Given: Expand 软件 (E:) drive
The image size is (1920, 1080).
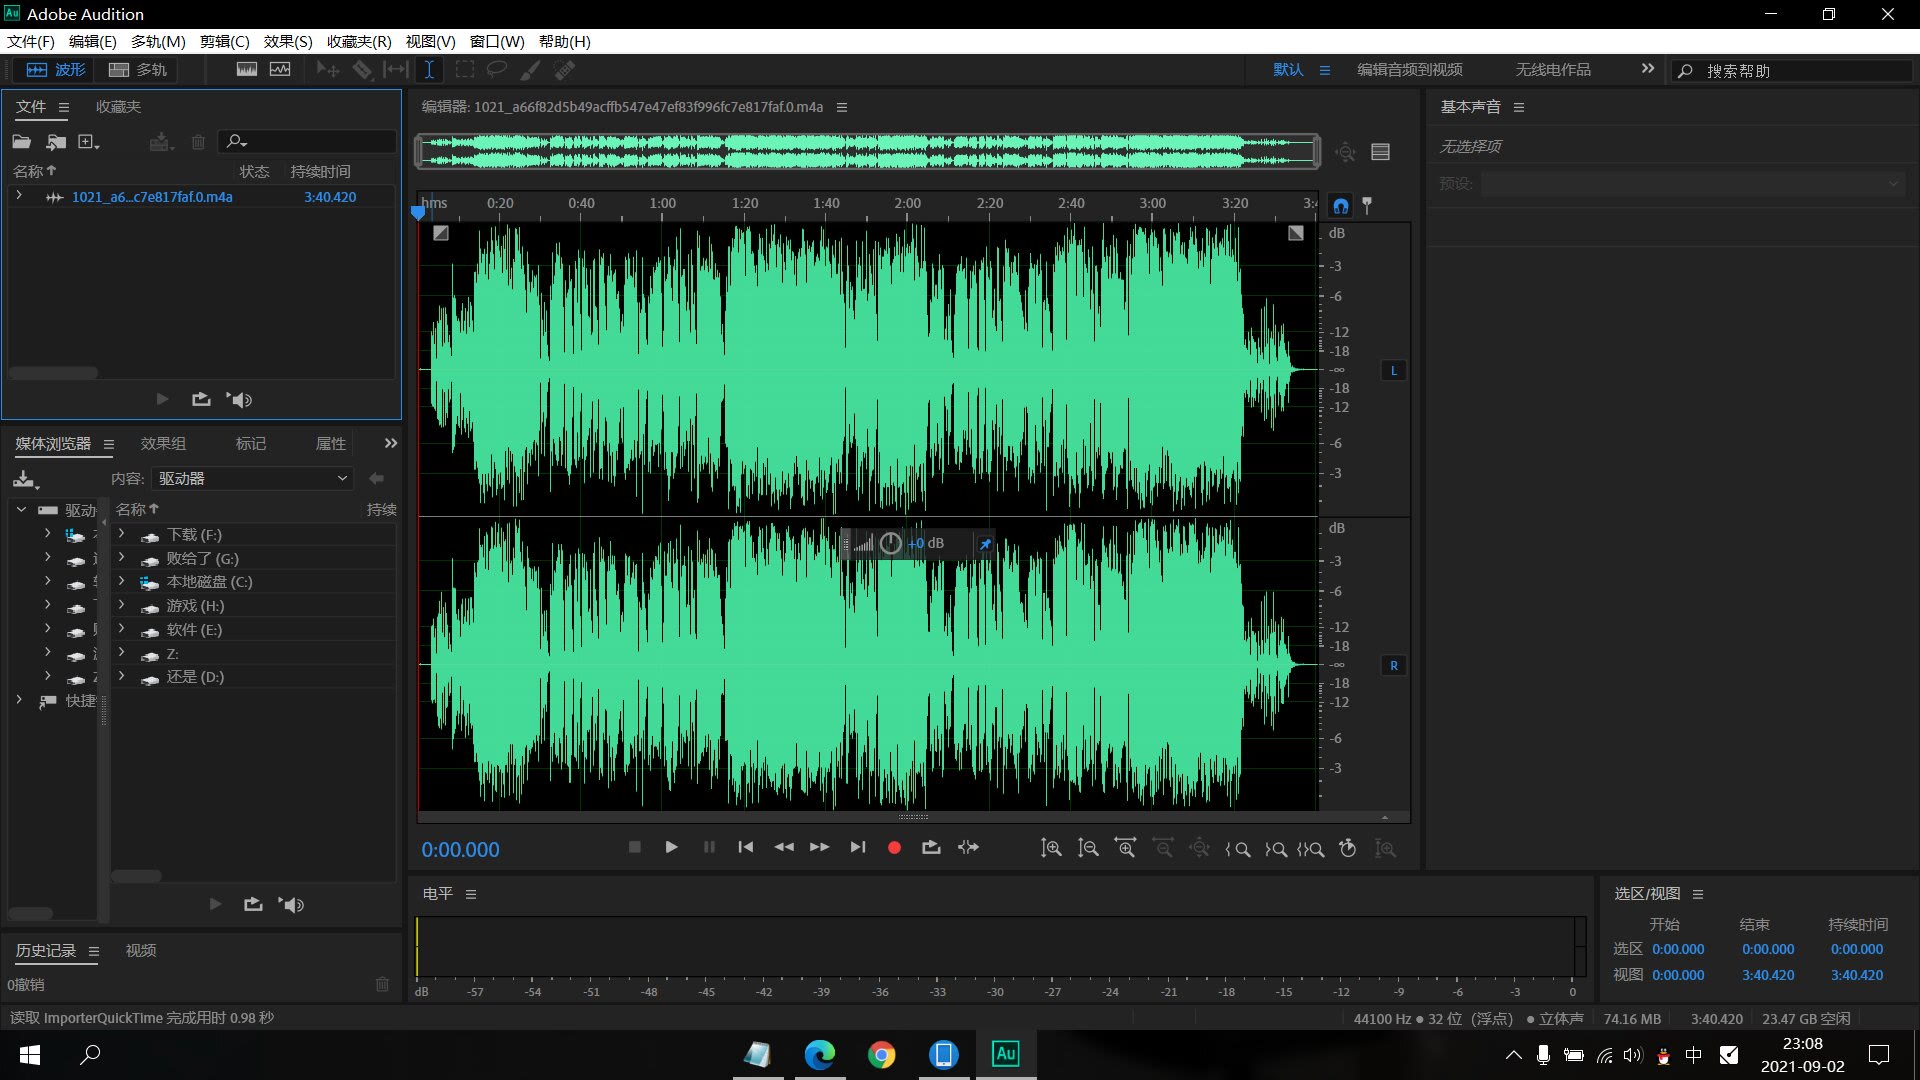Looking at the screenshot, I should tap(121, 629).
